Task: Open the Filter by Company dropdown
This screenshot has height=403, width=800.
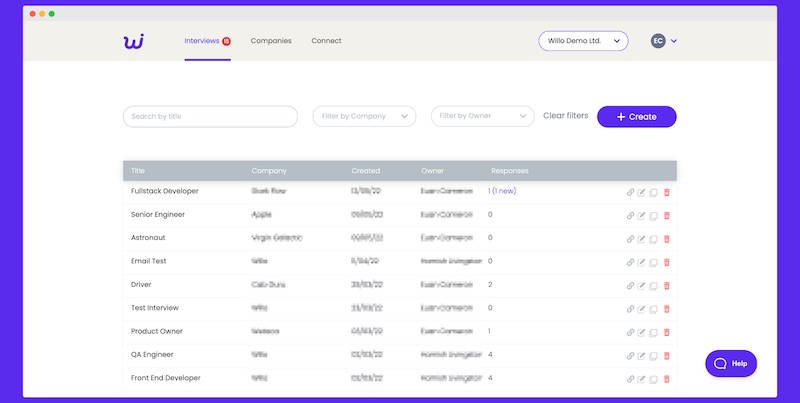Action: tap(364, 116)
